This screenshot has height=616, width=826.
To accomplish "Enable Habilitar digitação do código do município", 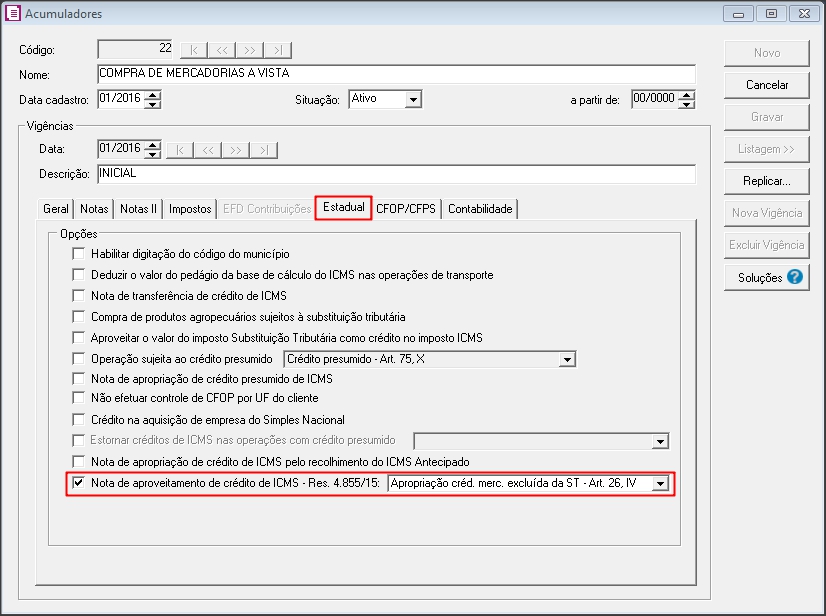I will (x=80, y=254).
